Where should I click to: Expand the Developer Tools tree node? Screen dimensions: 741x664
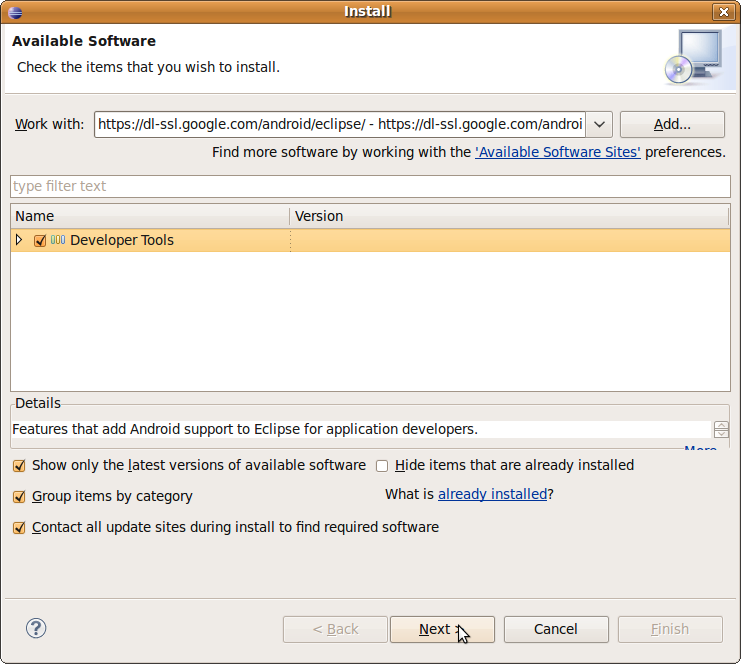click(19, 240)
